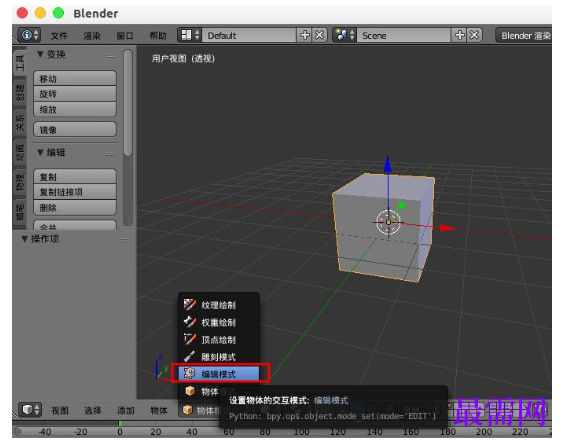565x443 pixels.
Task: Add a new screen layout with plus icon
Action: click(x=305, y=35)
